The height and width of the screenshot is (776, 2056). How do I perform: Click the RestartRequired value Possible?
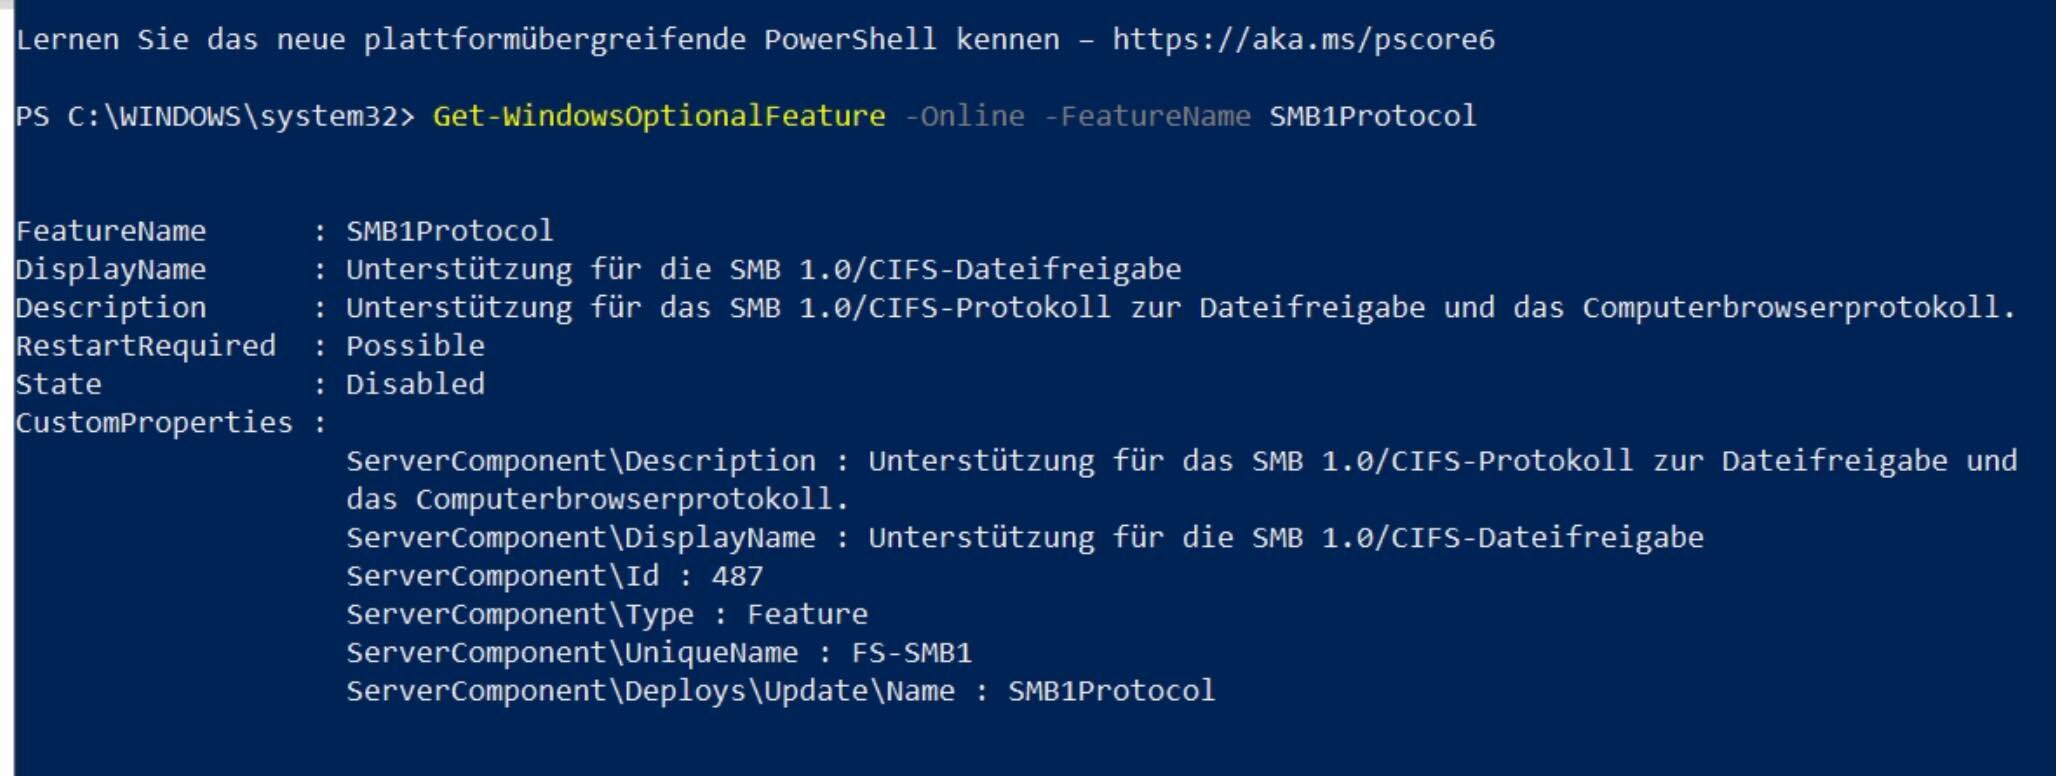point(415,346)
